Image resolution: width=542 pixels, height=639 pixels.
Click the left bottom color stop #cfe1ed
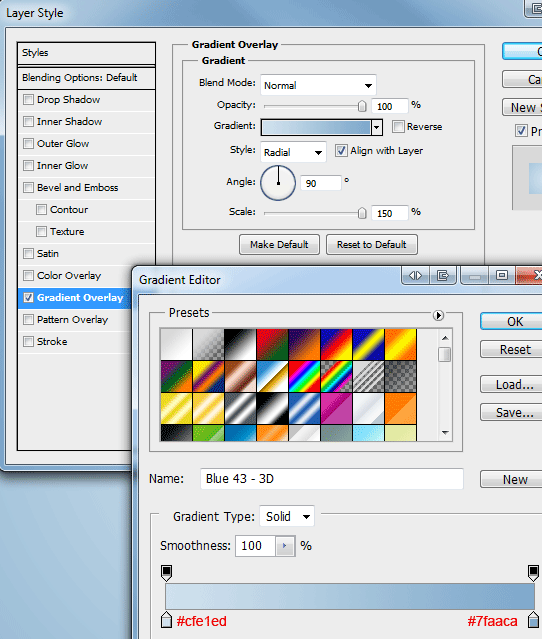pyautogui.click(x=166, y=619)
